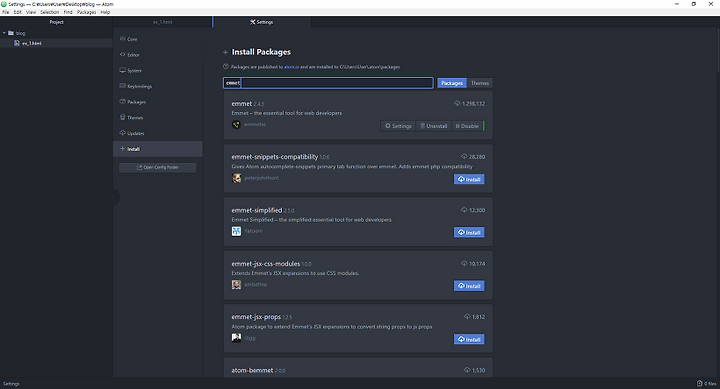Install emmet-jsx-props package
Image resolution: width=720 pixels, height=389 pixels.
[x=469, y=339]
